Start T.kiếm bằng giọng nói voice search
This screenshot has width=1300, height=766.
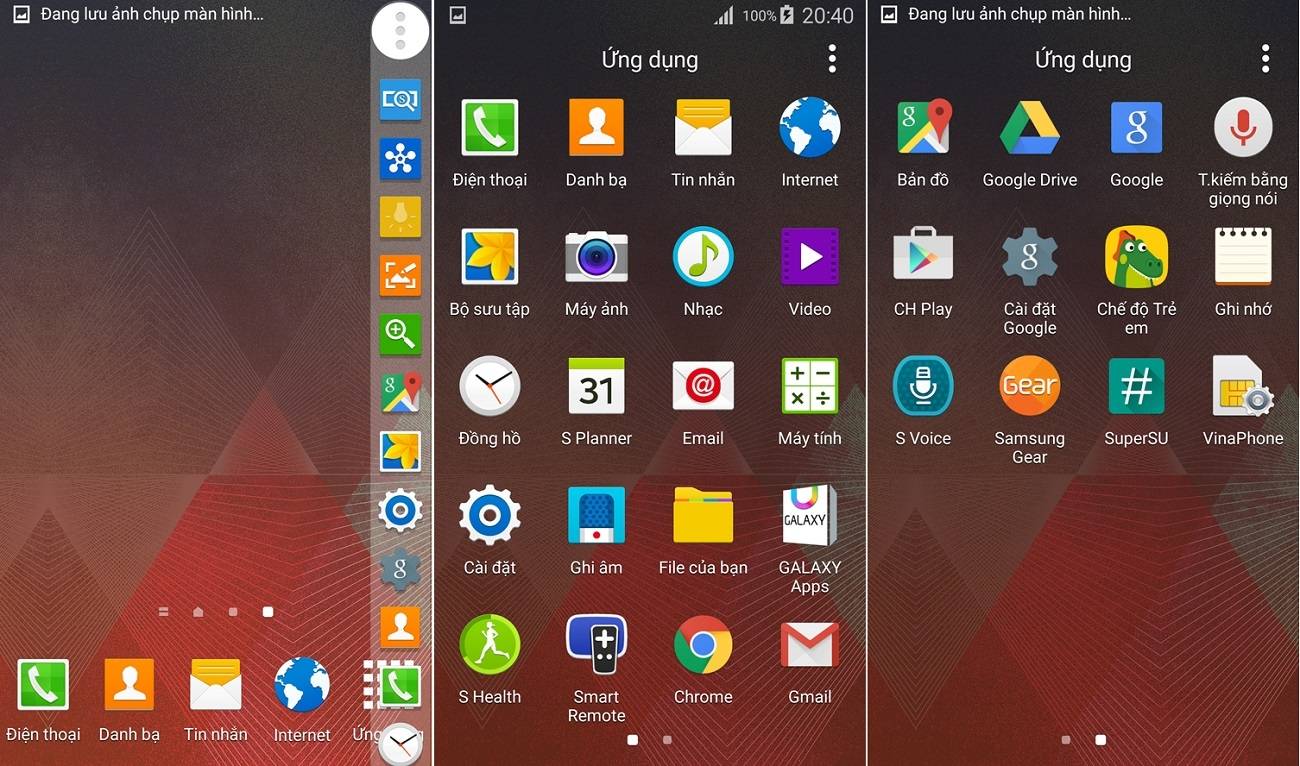1242,129
